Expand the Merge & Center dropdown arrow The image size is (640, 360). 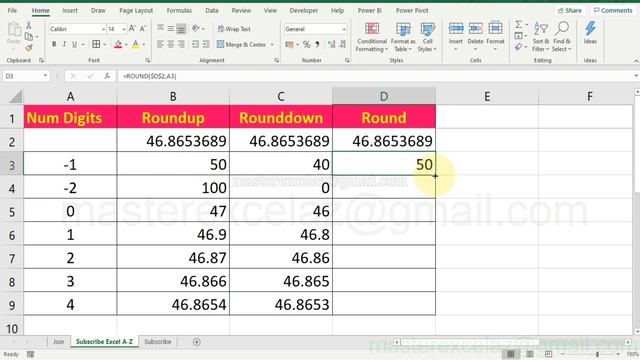tap(272, 44)
